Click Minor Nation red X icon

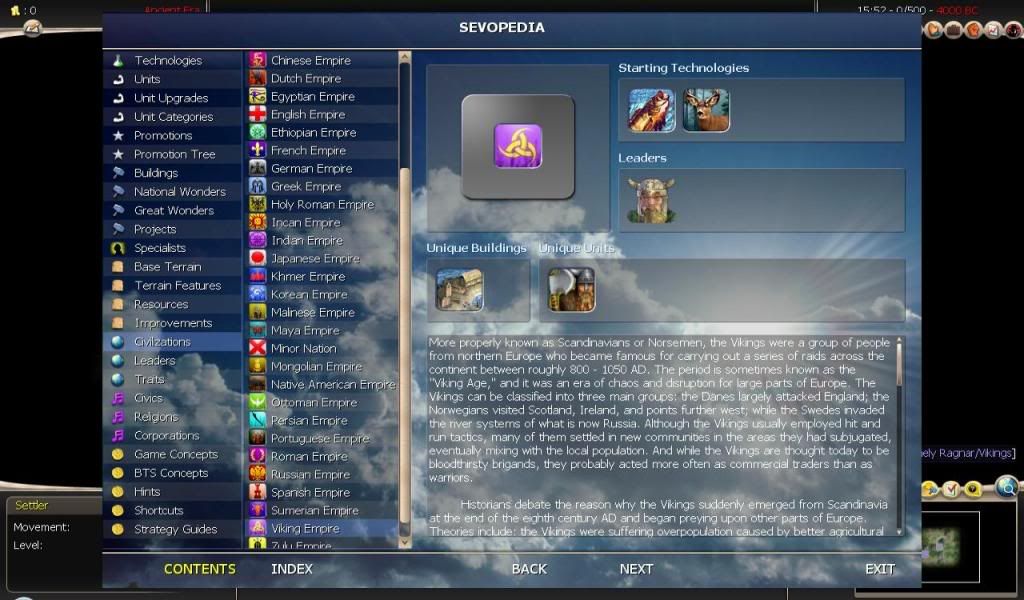257,348
